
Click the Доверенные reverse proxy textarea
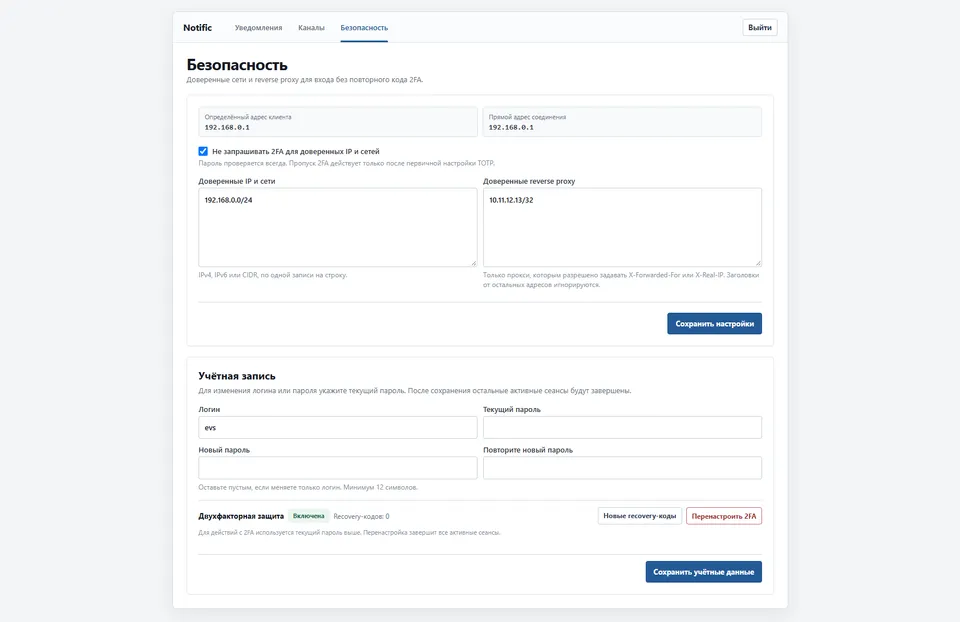coord(622,227)
